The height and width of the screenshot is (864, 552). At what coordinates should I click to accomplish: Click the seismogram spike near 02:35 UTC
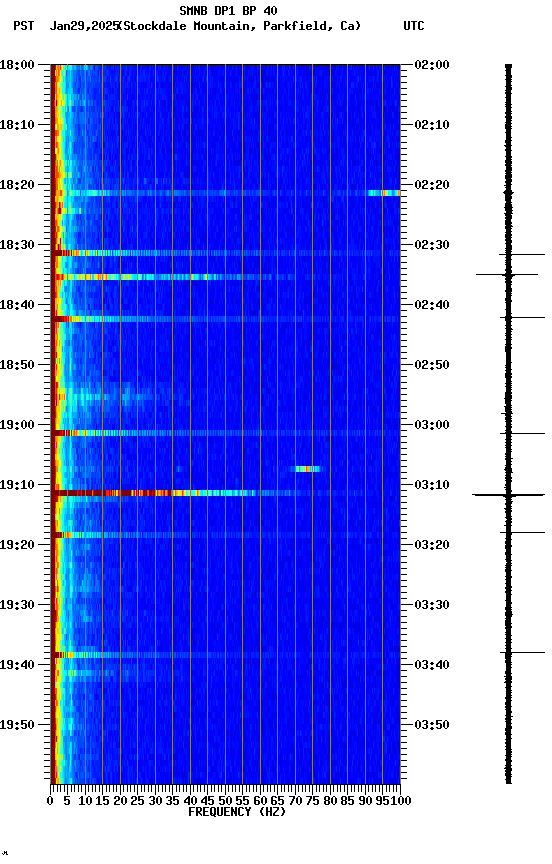click(x=507, y=274)
